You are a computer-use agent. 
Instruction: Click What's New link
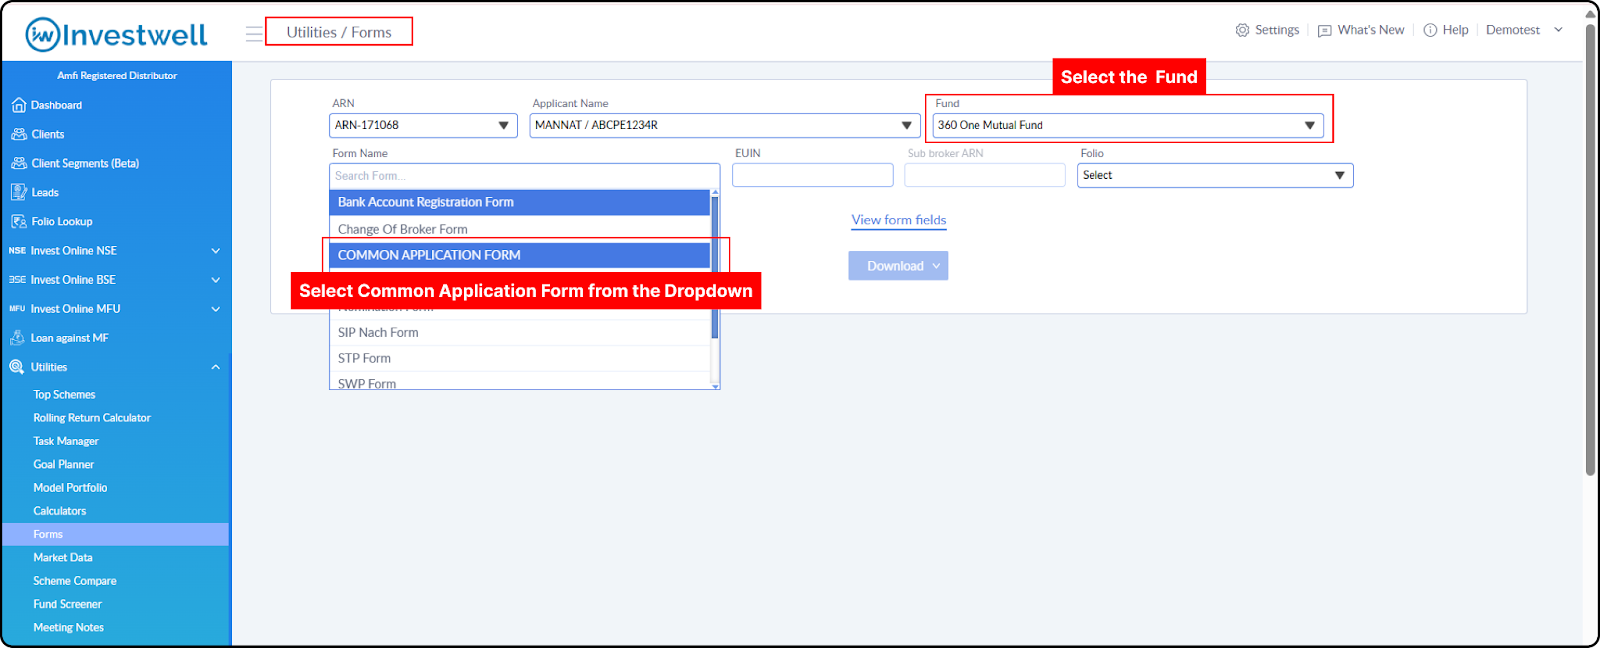coord(1371,30)
